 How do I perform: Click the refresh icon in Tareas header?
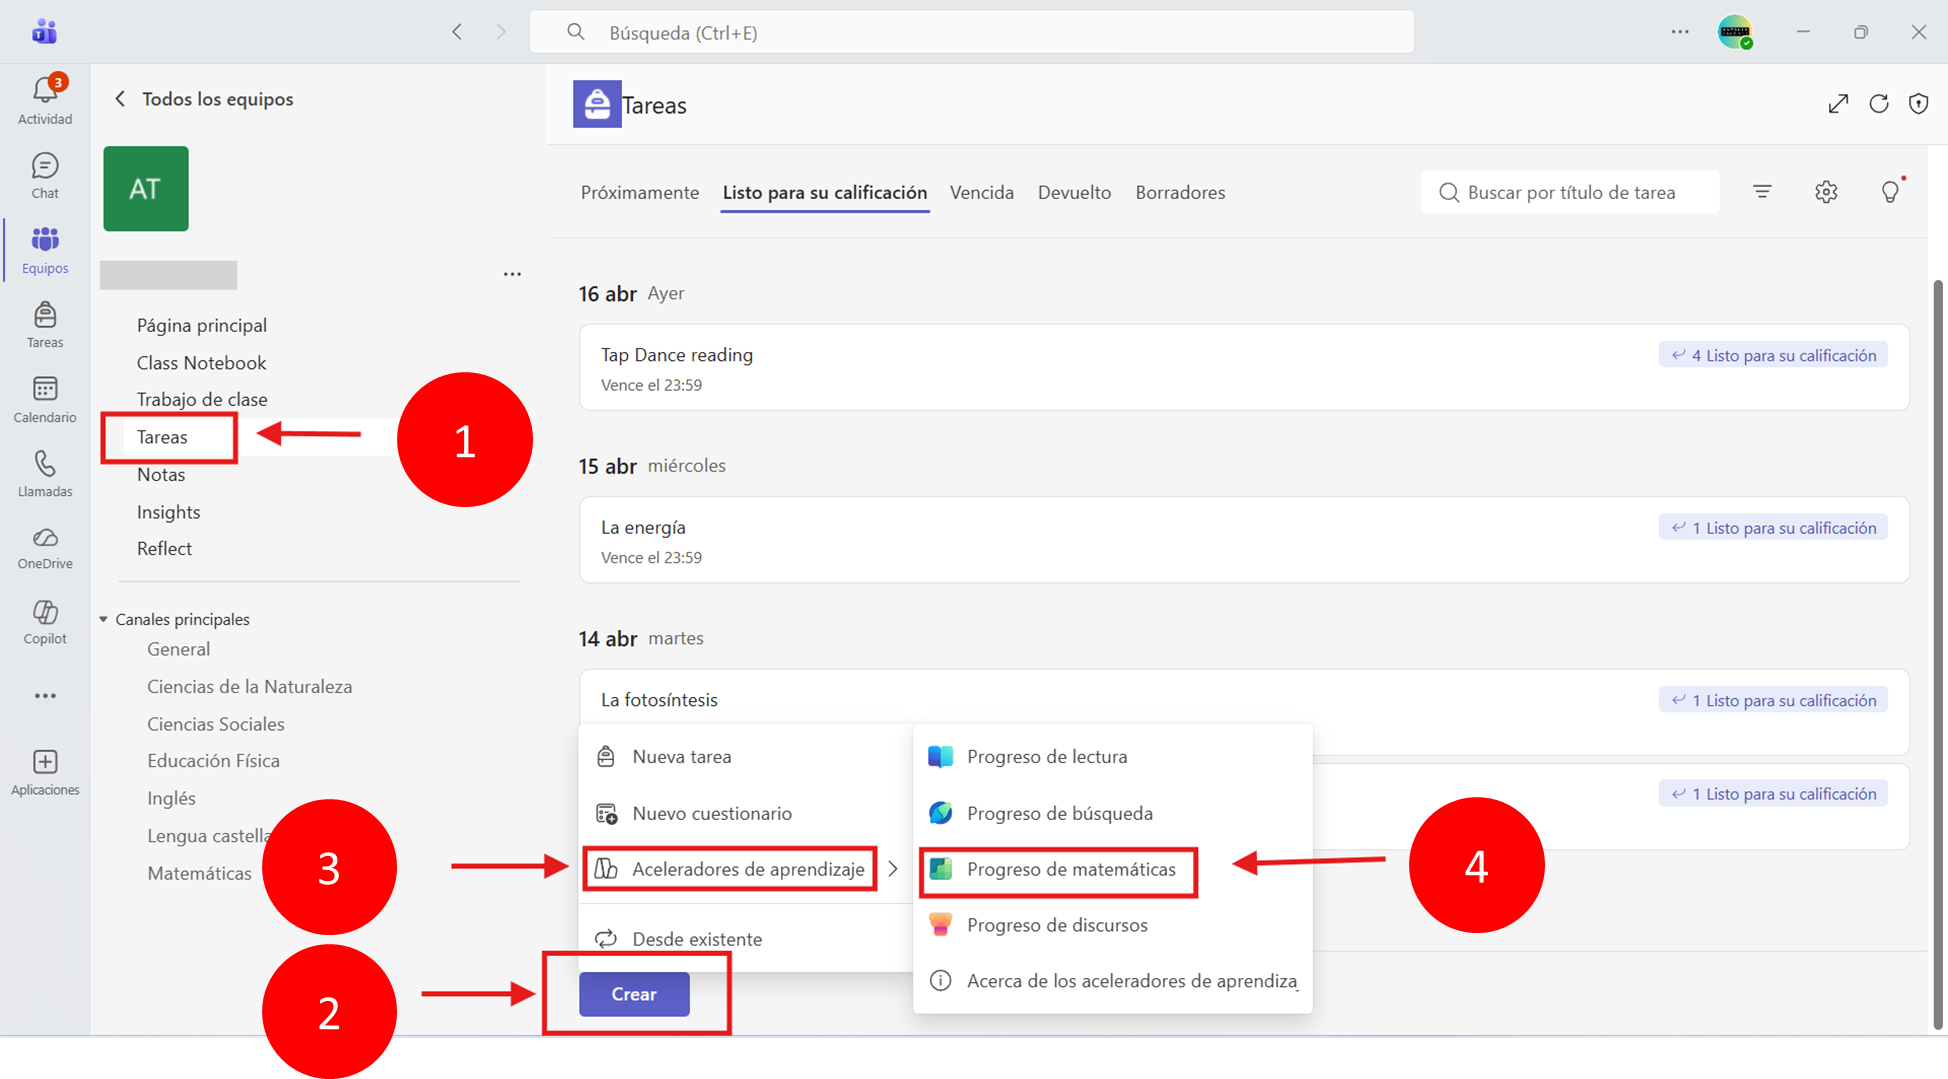(x=1879, y=104)
